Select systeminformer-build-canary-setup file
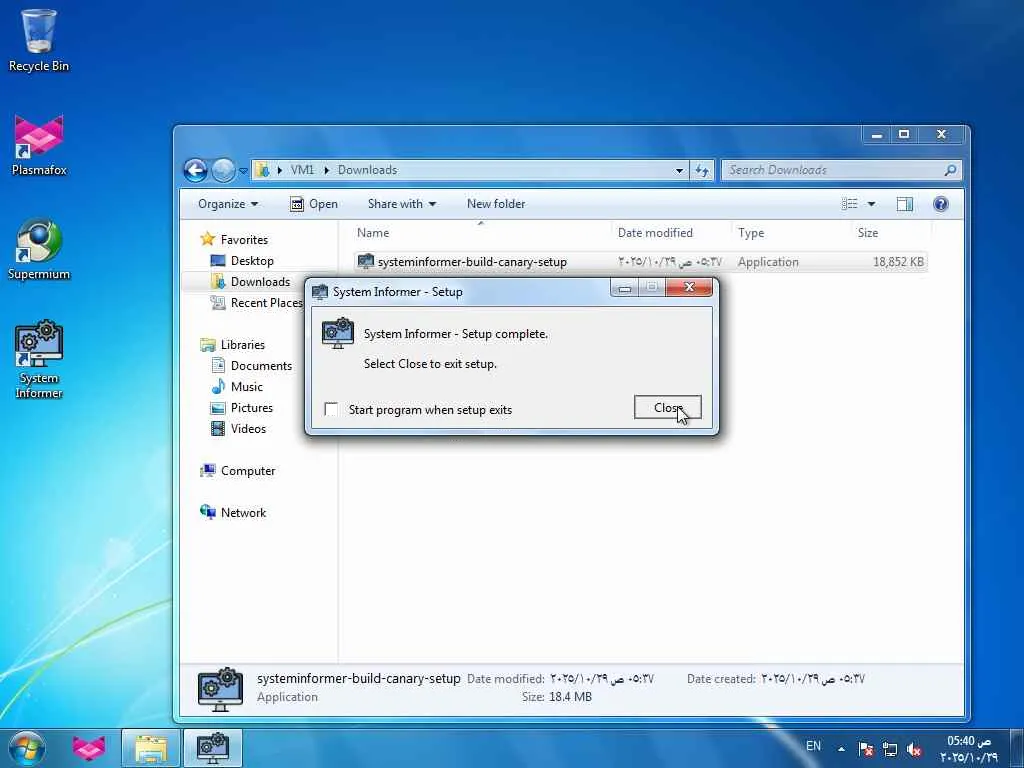This screenshot has width=1024, height=768. (472, 262)
